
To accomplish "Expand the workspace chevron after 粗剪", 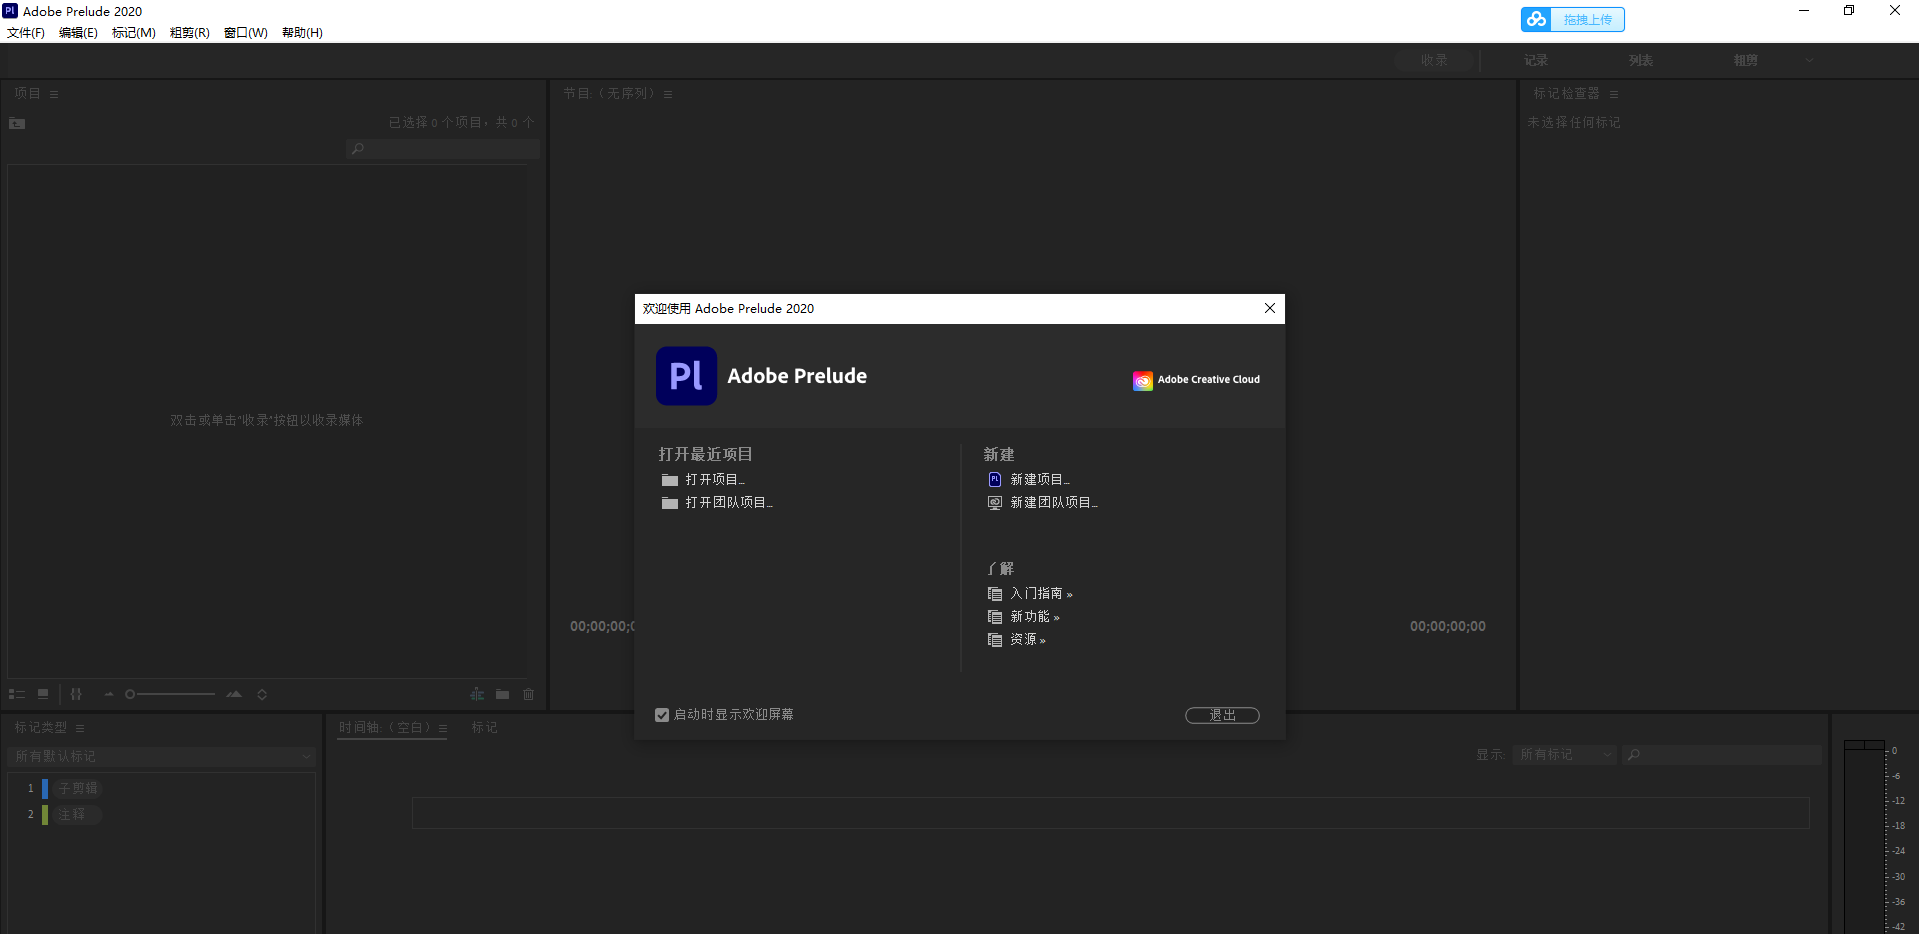I will click(x=1809, y=61).
